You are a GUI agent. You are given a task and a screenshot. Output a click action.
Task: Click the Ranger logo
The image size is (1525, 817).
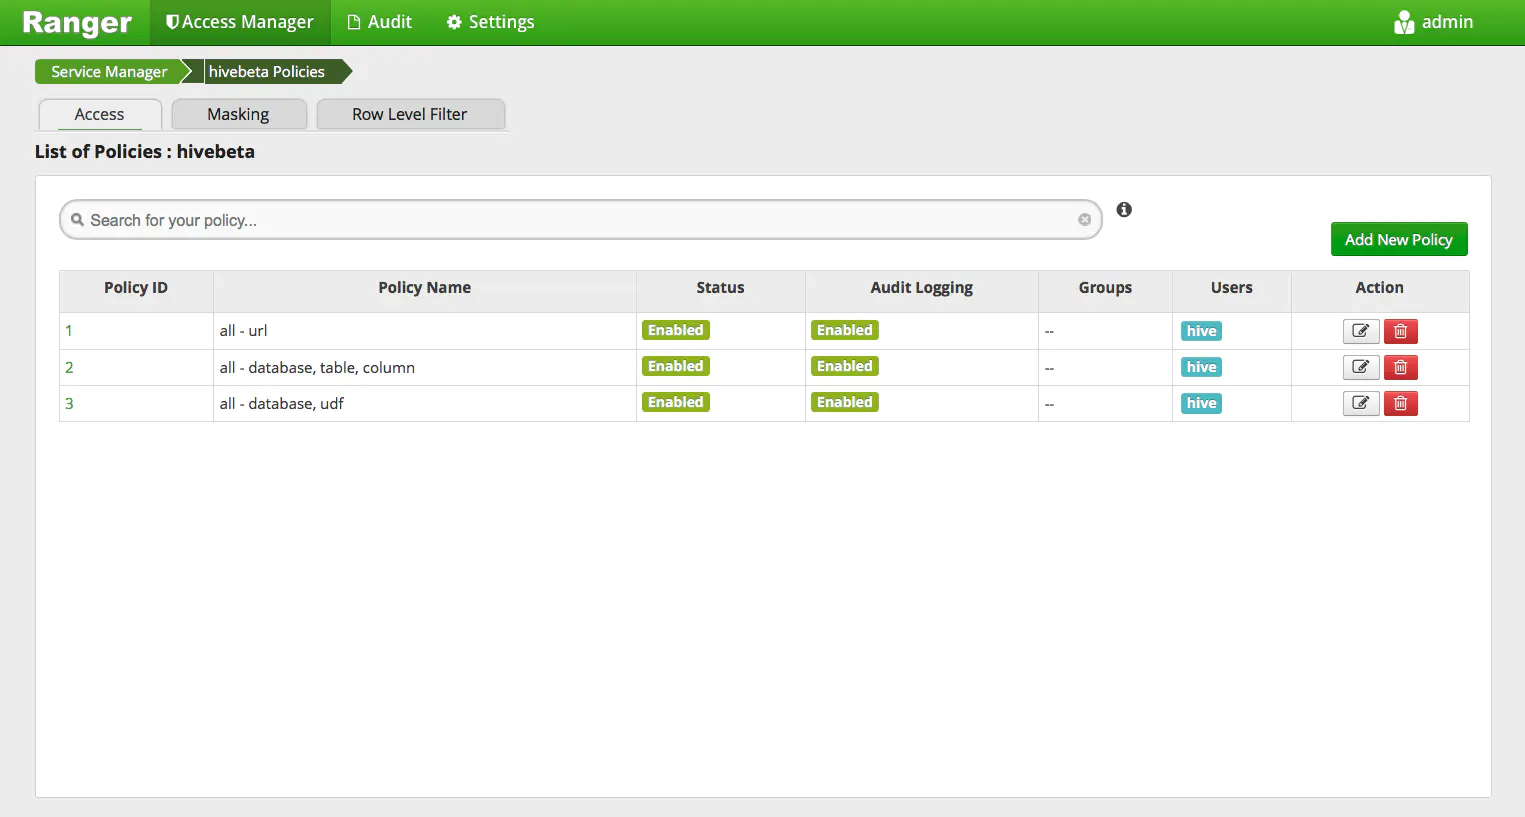pos(77,22)
